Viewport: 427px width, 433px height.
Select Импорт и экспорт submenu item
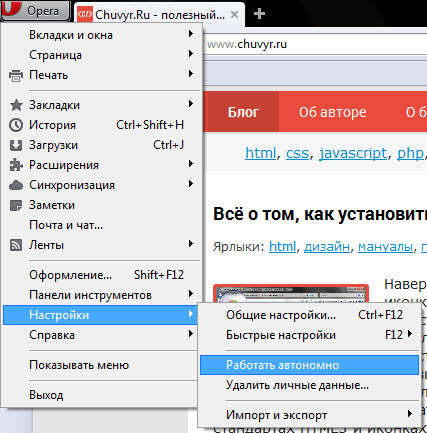[x=309, y=415]
